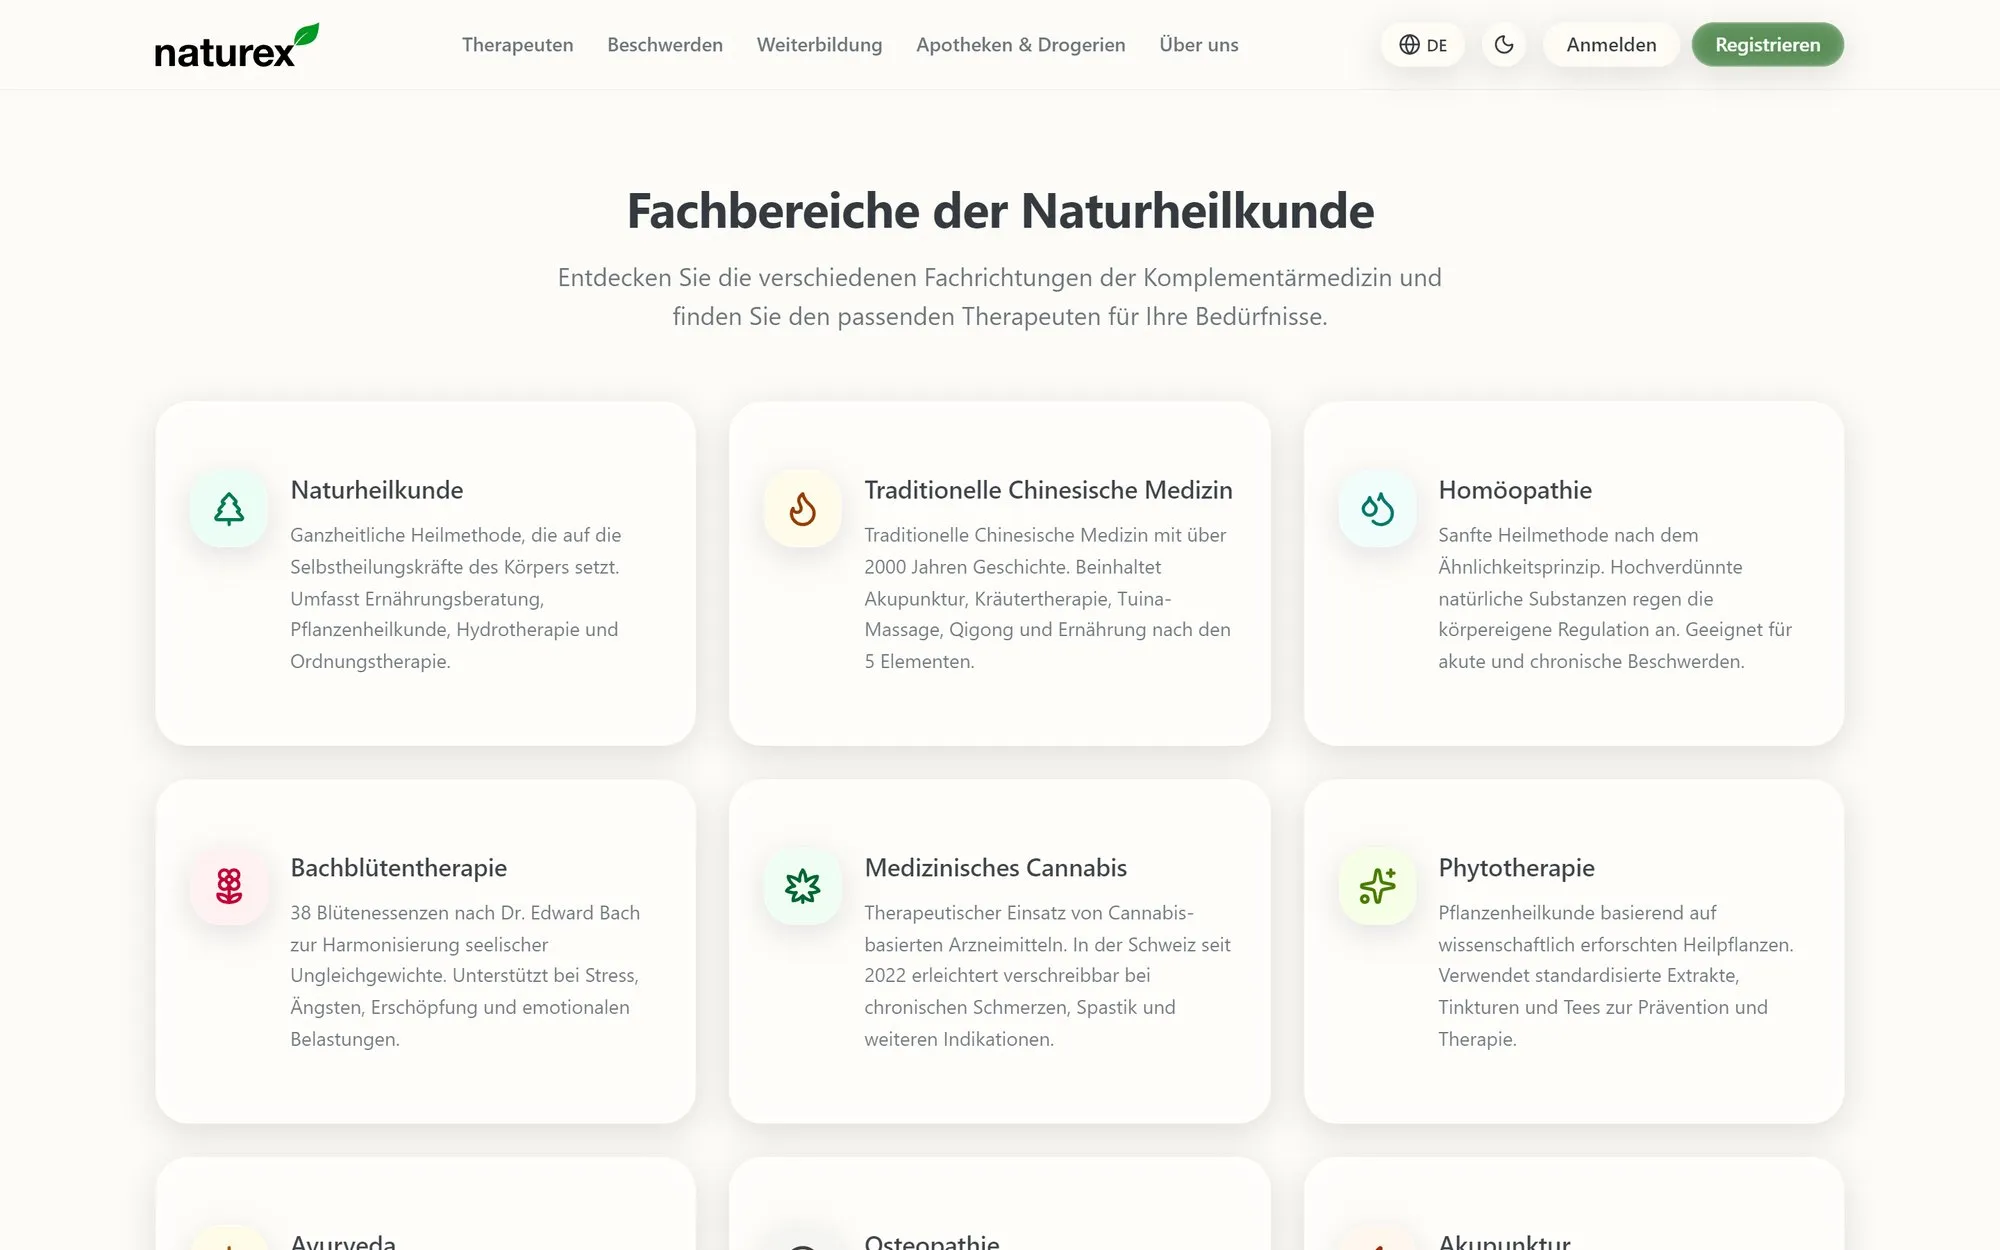Viewport: 2000px width, 1250px height.
Task: Click the cannabis leaf icon
Action: (803, 886)
